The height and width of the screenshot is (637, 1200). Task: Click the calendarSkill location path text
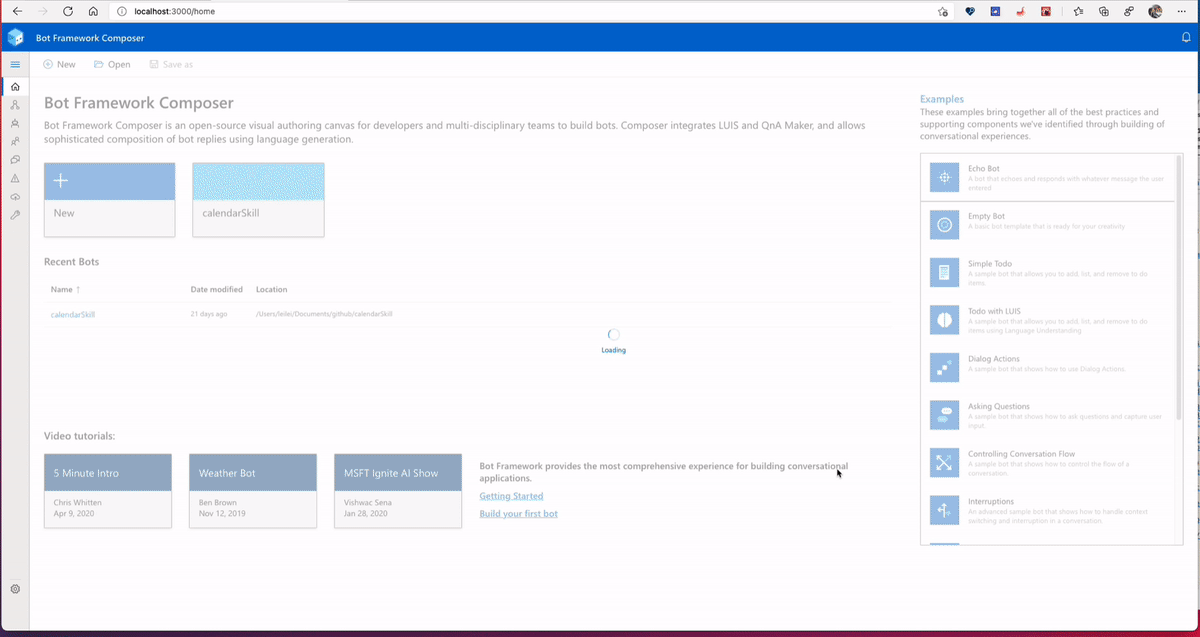click(x=324, y=314)
